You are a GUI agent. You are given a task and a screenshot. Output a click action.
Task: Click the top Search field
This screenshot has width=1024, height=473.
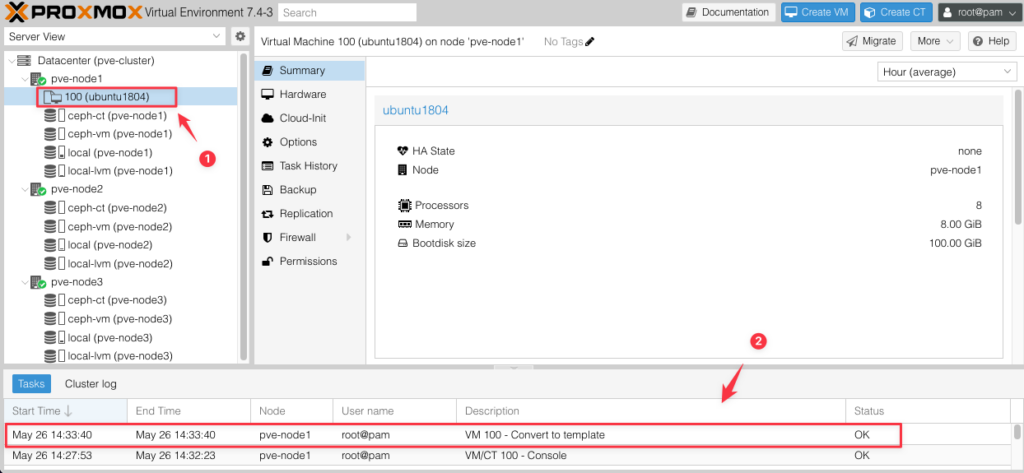point(347,12)
